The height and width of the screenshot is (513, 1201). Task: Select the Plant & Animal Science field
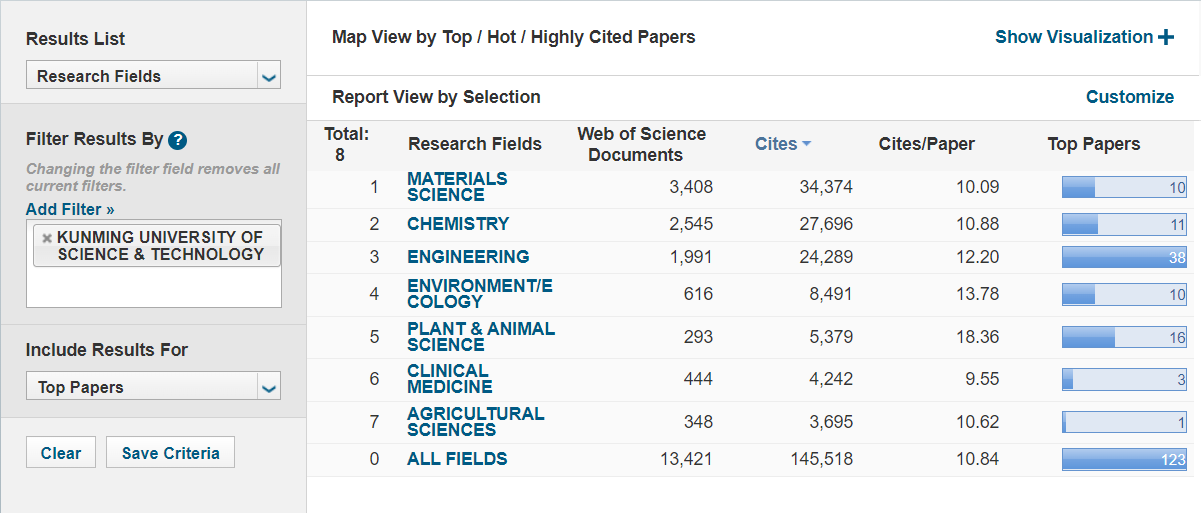480,336
